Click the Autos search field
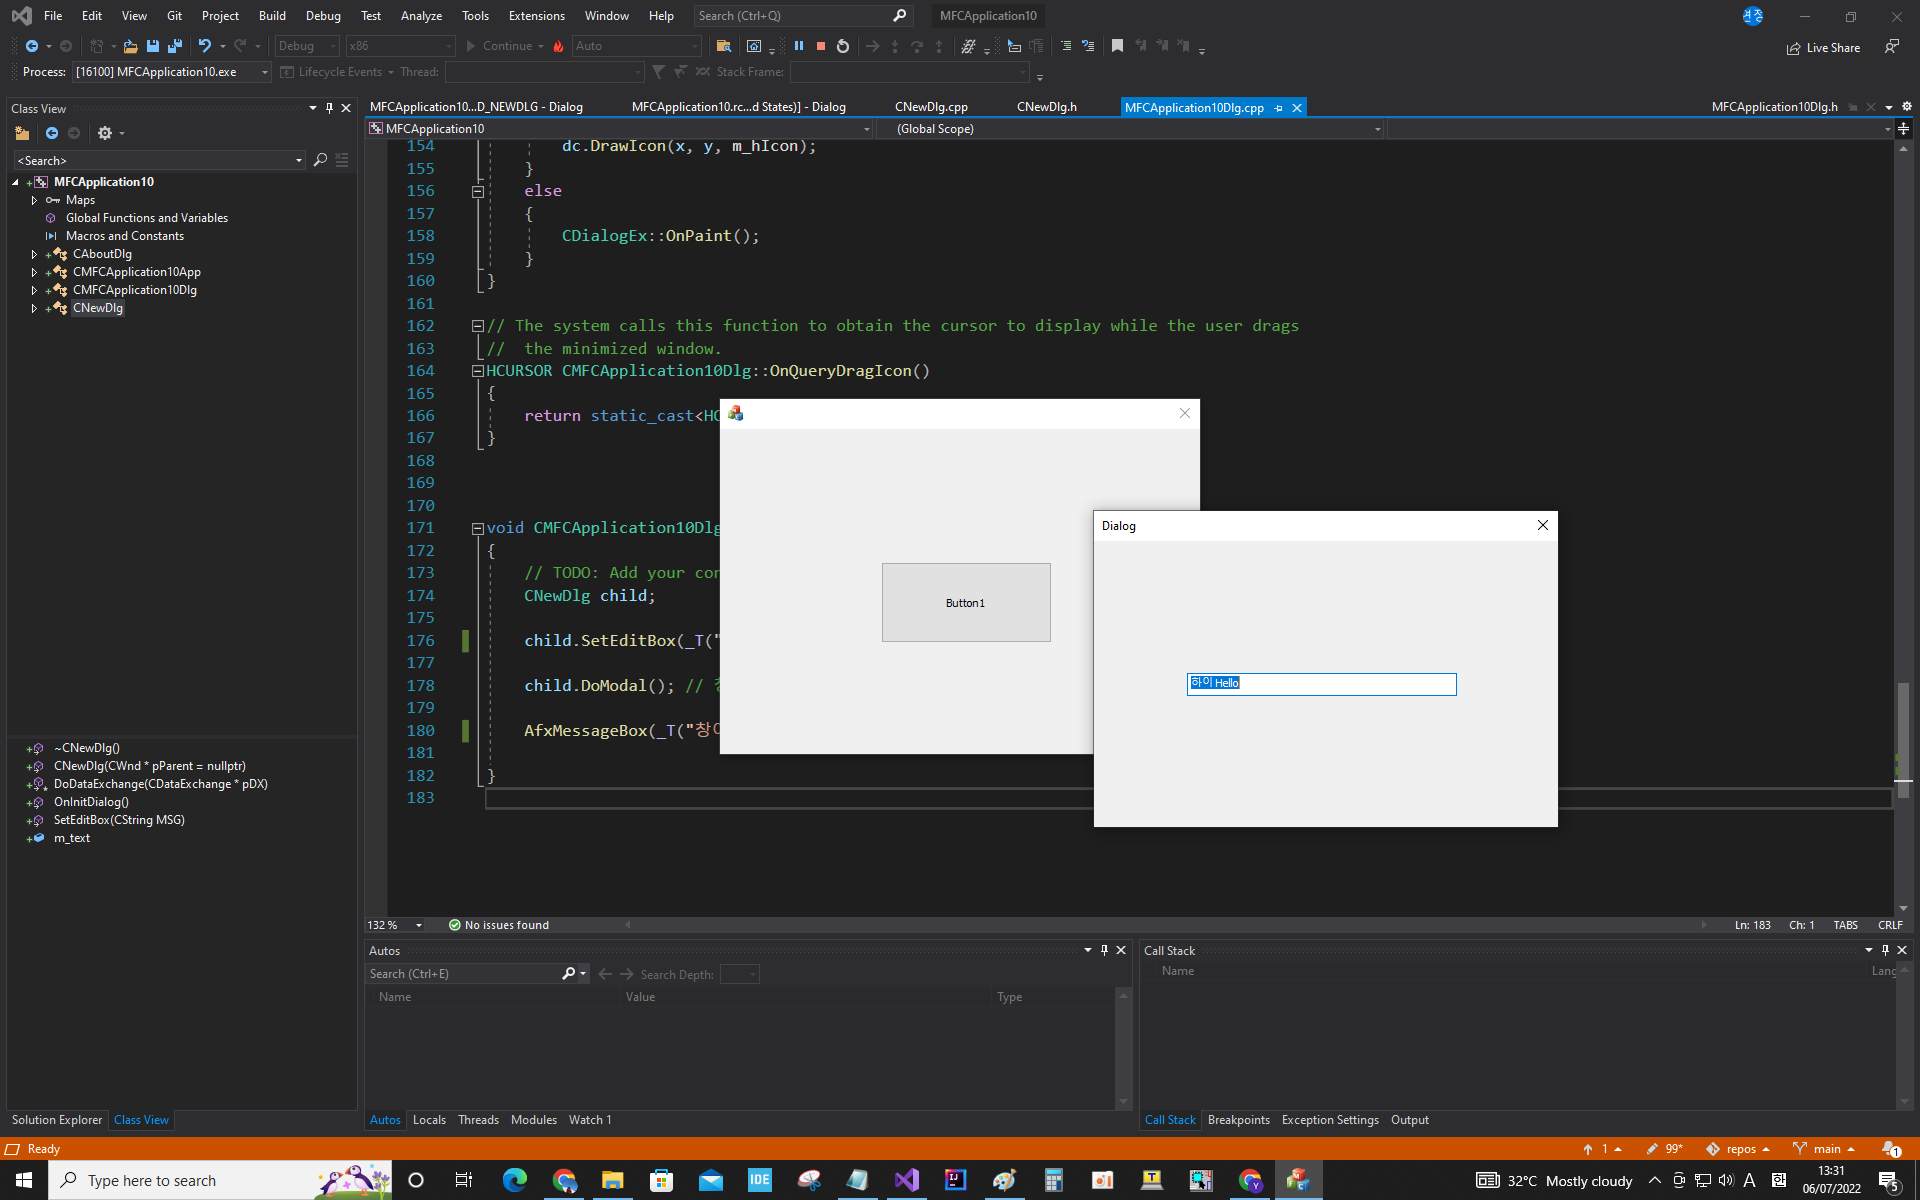This screenshot has height=1200, width=1920. (465, 974)
